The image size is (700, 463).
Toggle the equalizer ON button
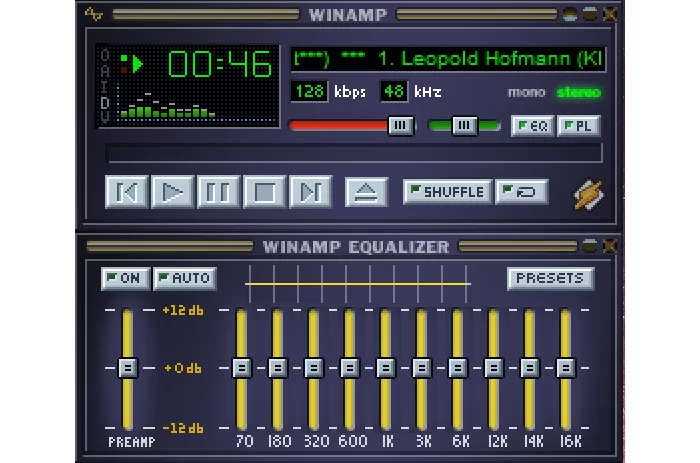click(125, 279)
